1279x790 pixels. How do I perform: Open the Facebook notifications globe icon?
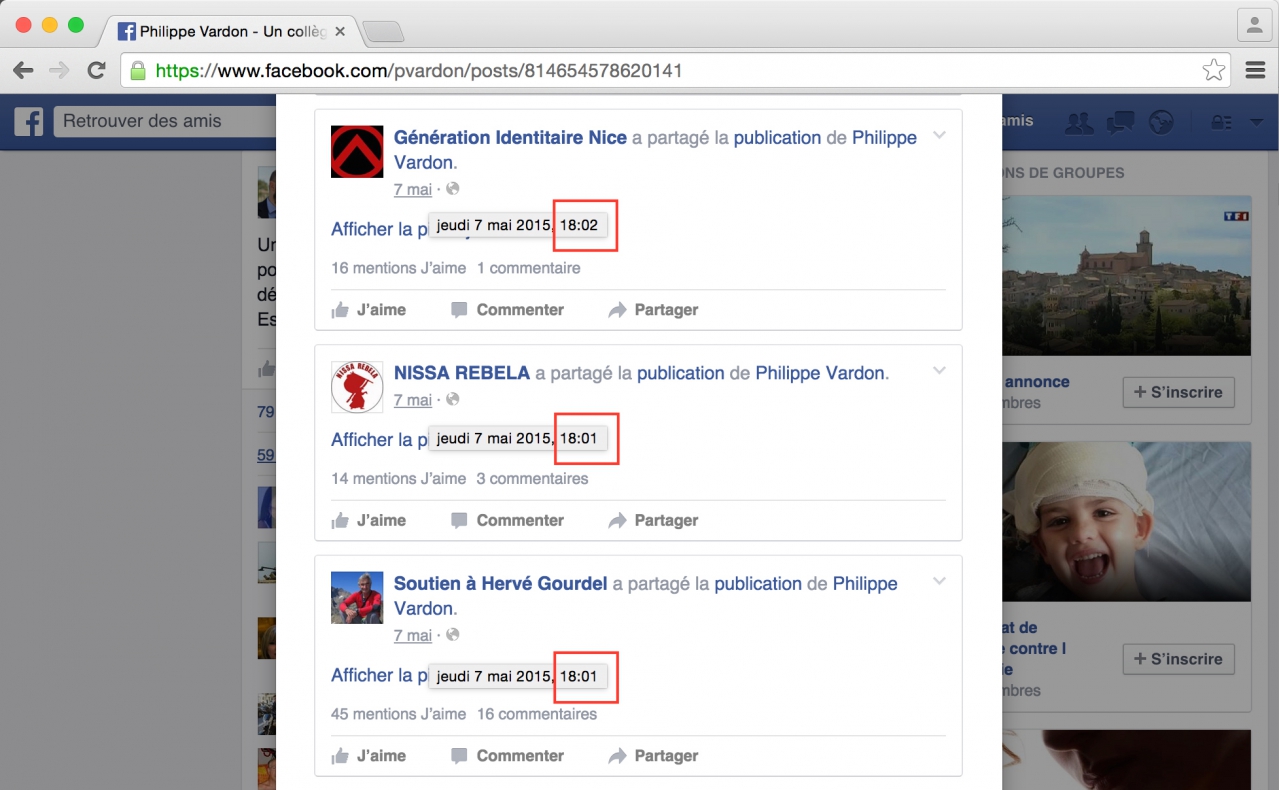[x=1161, y=122]
